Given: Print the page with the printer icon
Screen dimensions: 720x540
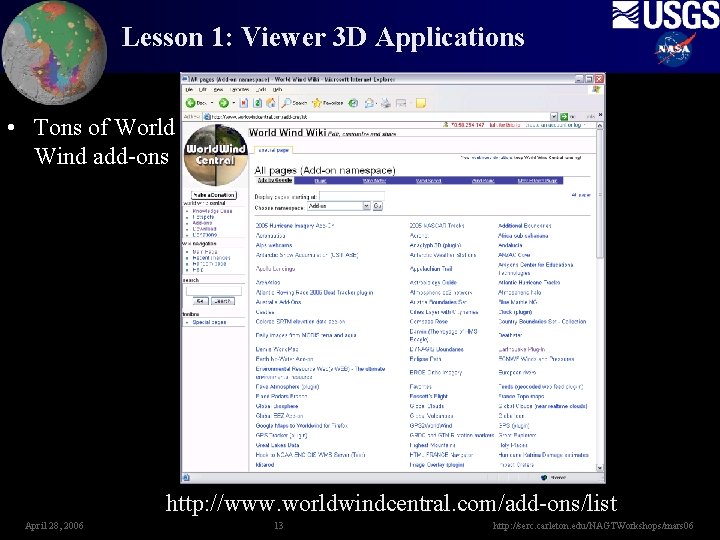Looking at the screenshot, I should click(x=386, y=103).
